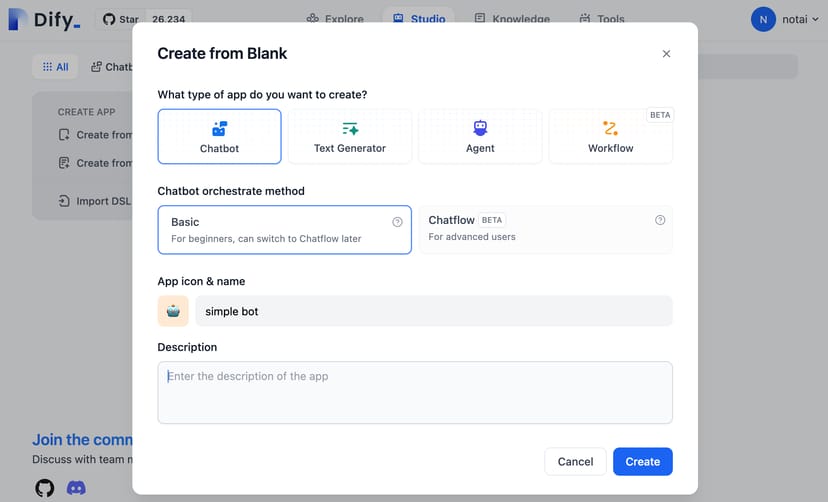Click the help icon on Basic option
The height and width of the screenshot is (502, 828).
pyautogui.click(x=397, y=222)
